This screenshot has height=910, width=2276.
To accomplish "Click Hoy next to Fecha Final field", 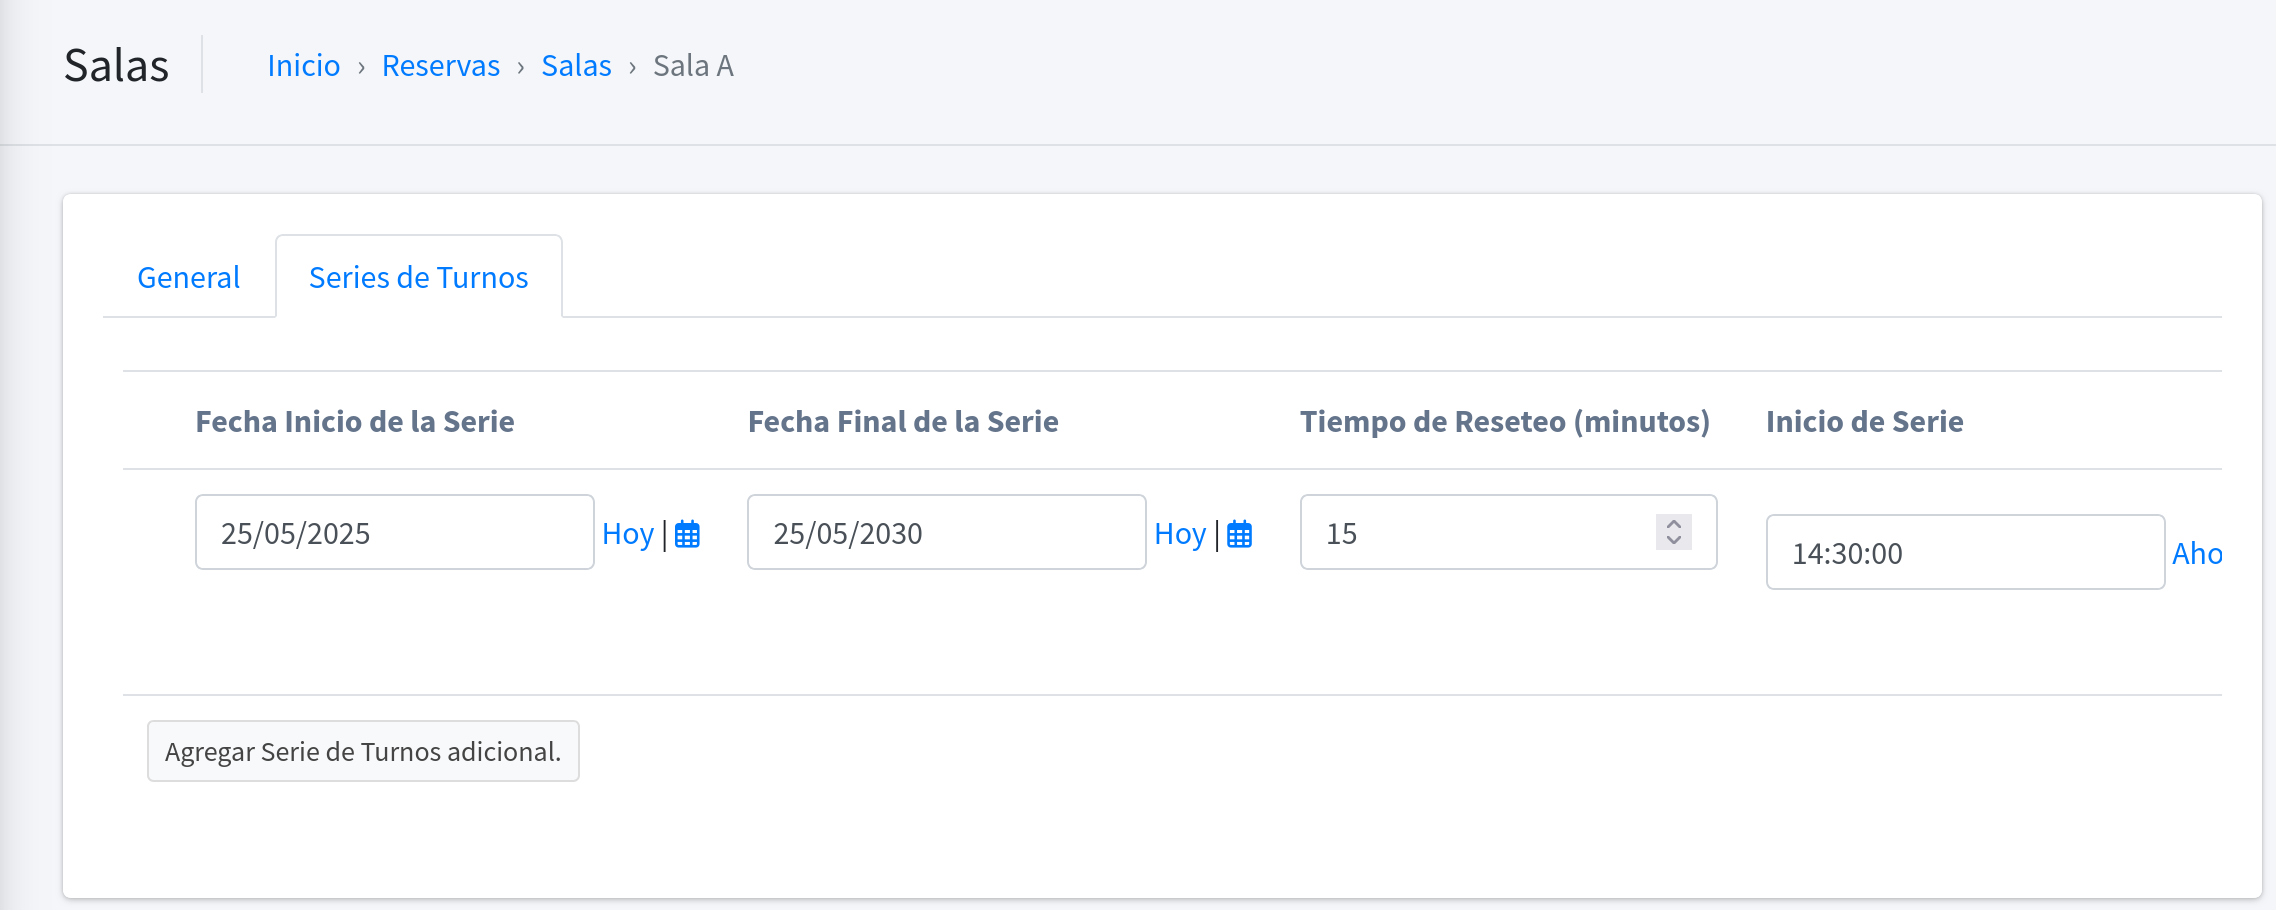I will (x=1179, y=534).
